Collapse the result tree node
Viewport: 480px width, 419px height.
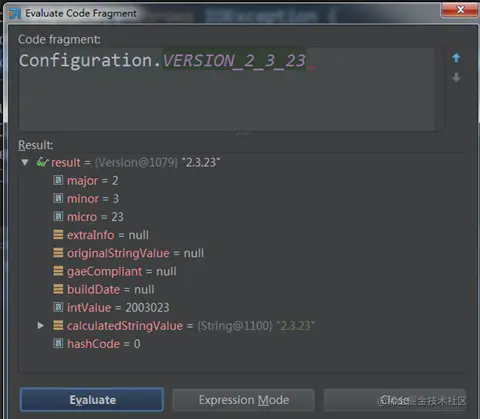25,162
